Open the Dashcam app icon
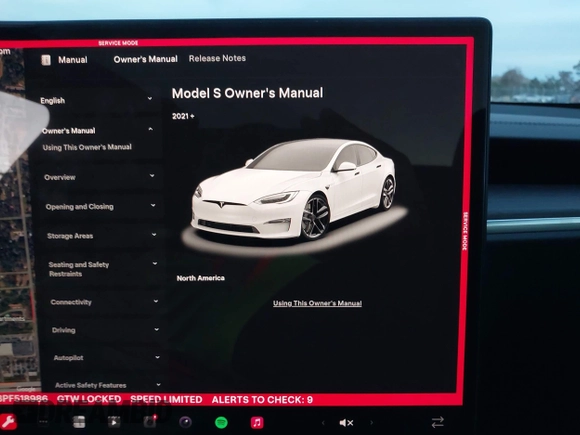Screen dimensions: 580x435 150,421
